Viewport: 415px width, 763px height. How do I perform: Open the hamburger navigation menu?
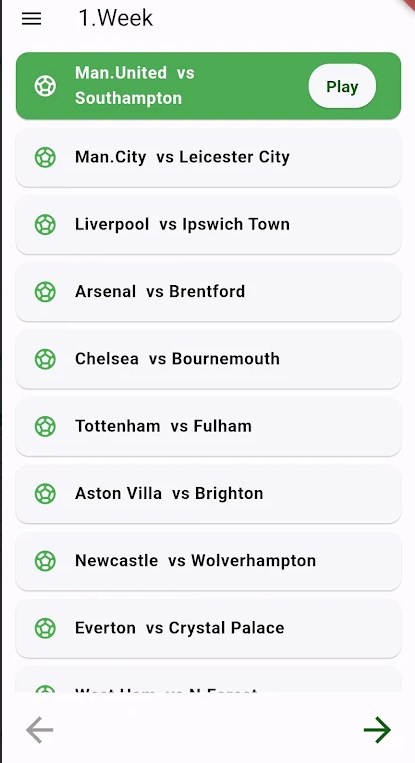[32, 19]
